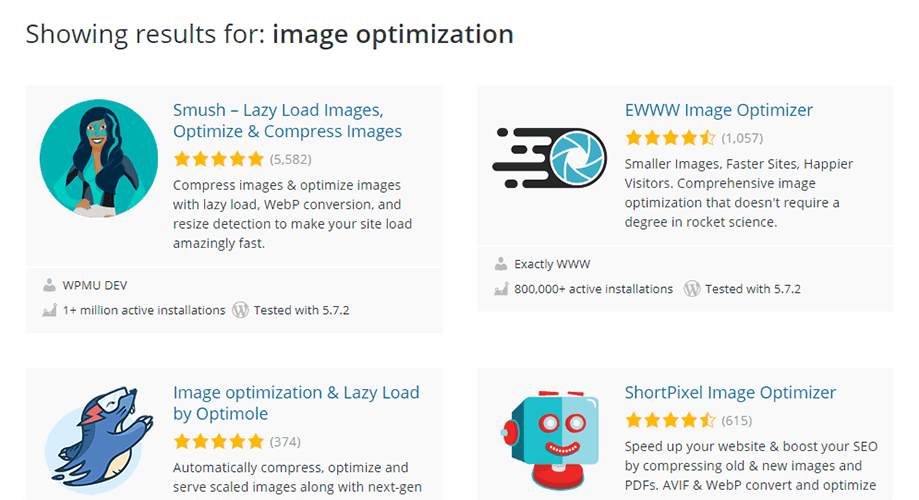This screenshot has height=500, width=919.
Task: Click the WordPress logo in the Smush card
Action: click(240, 310)
